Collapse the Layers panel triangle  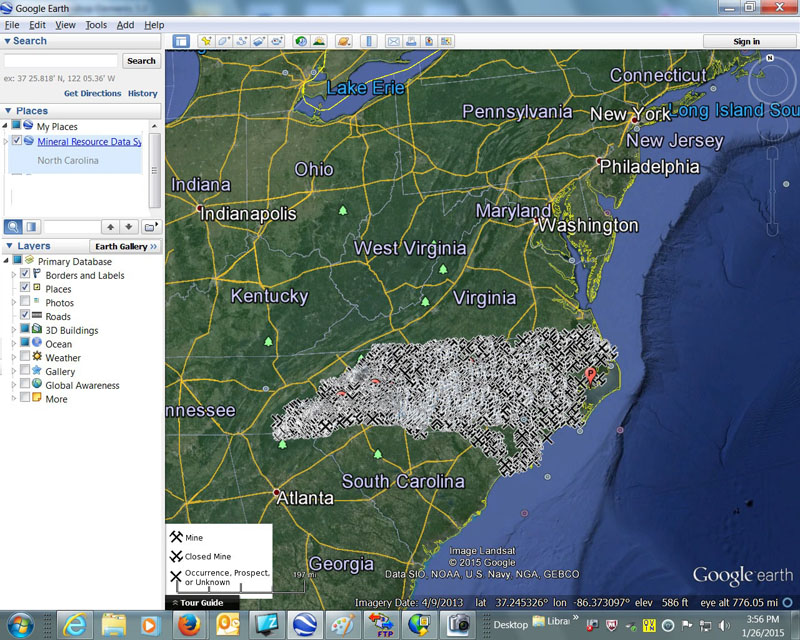pos(9,245)
